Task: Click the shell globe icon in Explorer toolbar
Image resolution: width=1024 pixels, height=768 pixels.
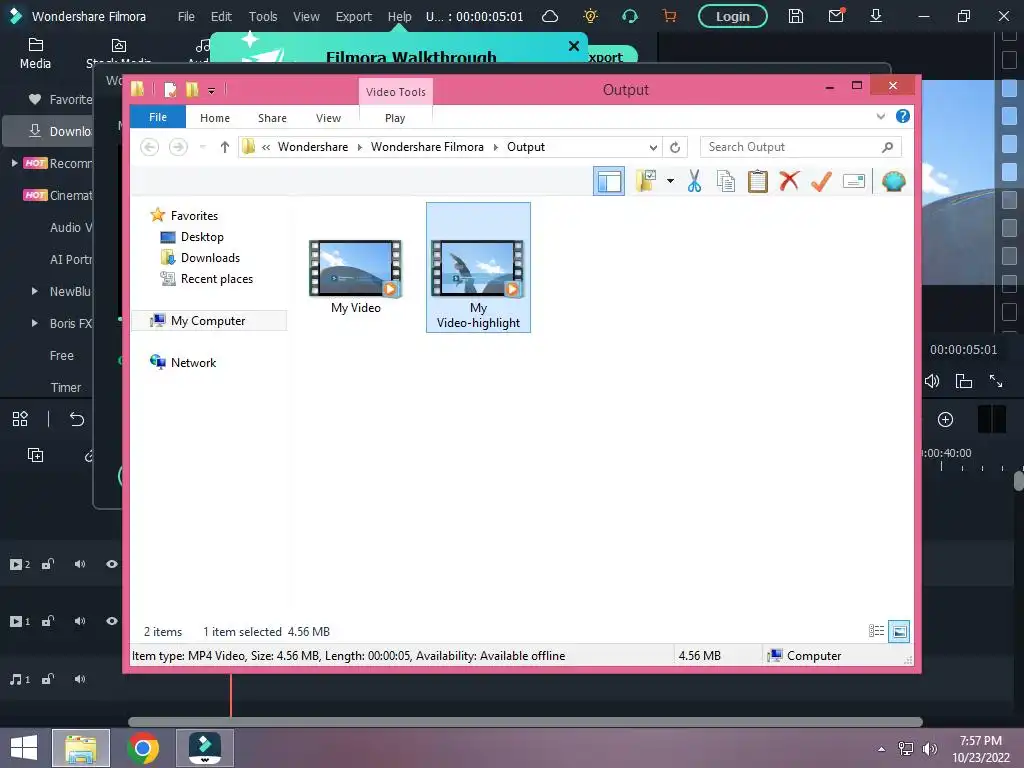Action: click(x=893, y=181)
